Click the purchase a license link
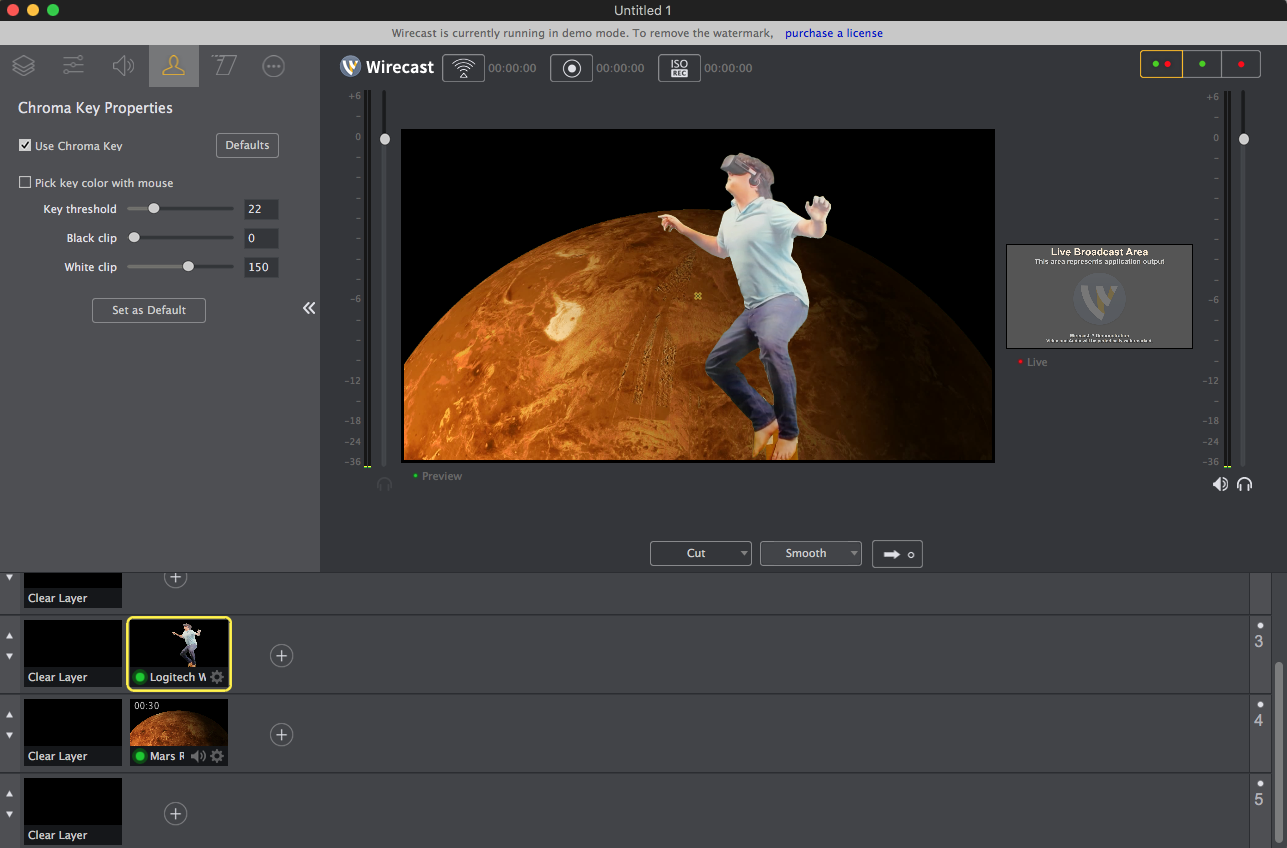 pos(834,33)
